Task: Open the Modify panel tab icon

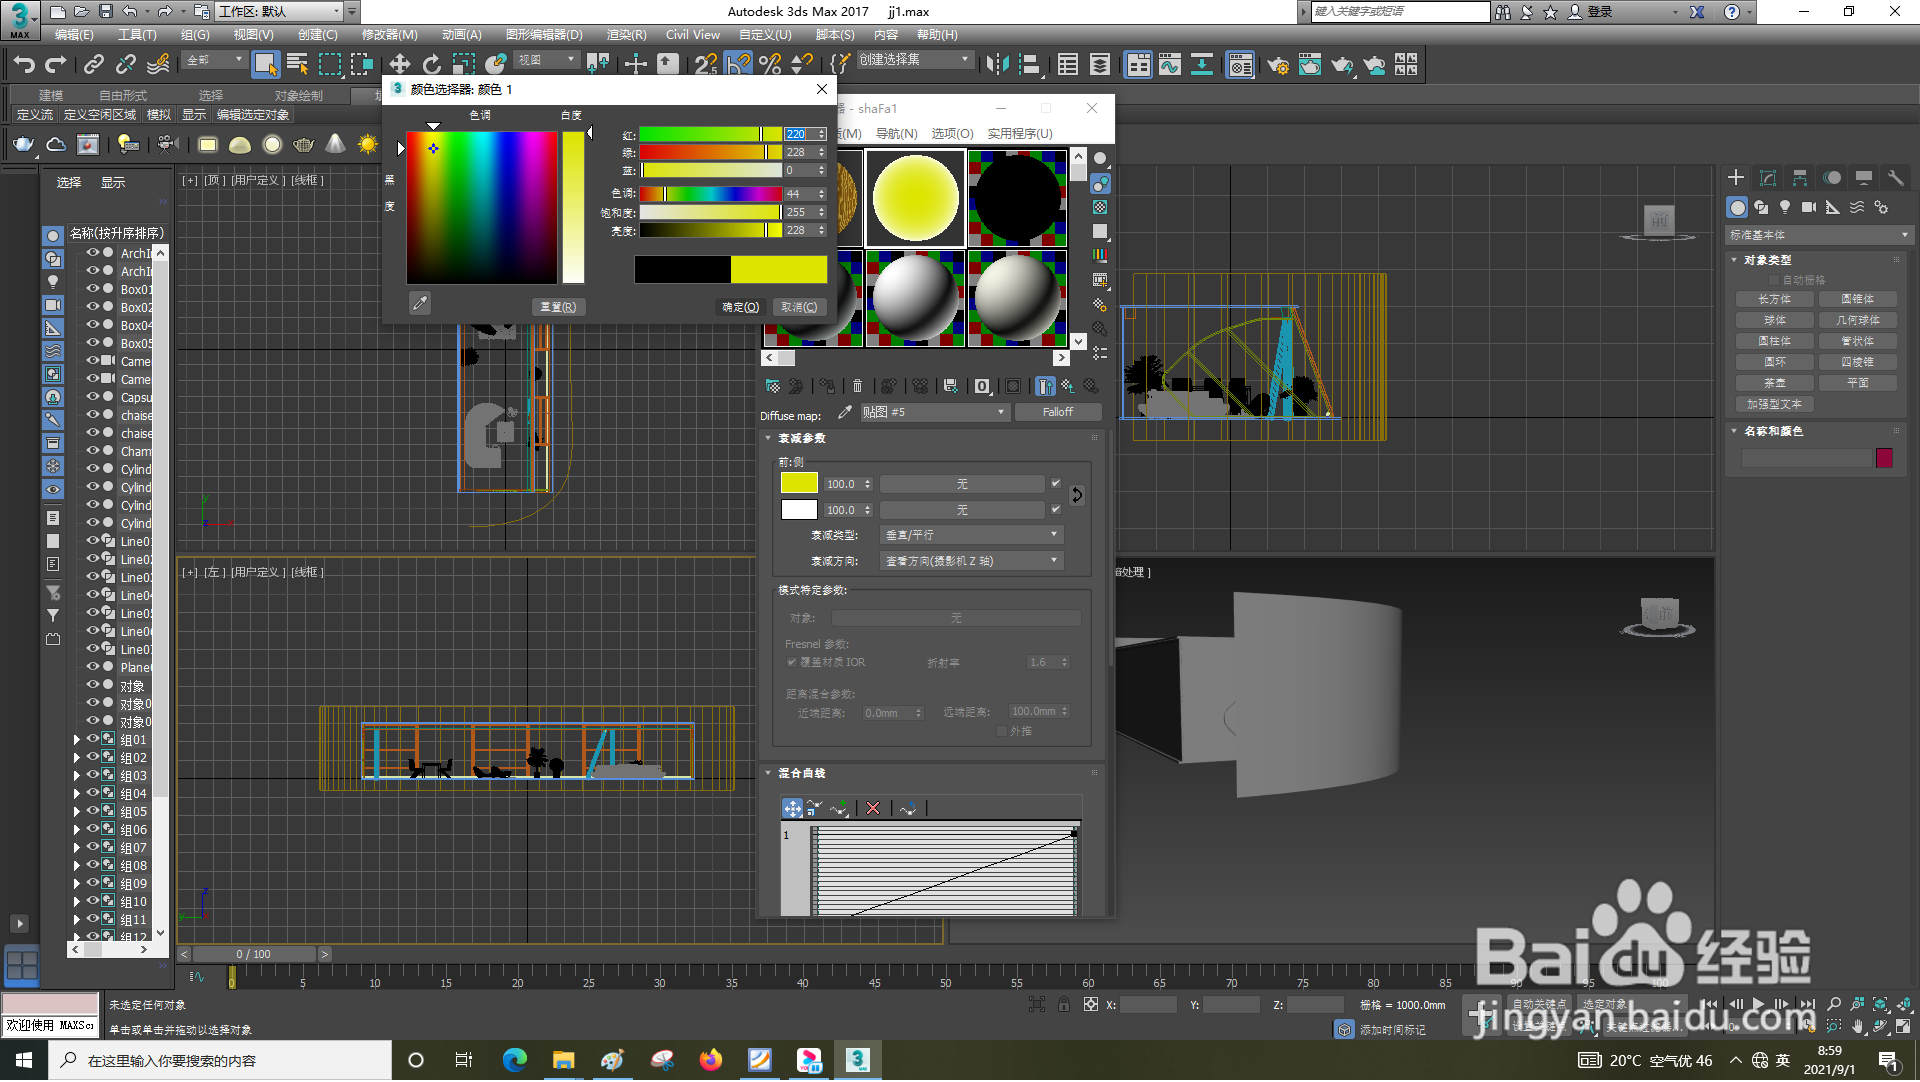Action: coord(1767,178)
